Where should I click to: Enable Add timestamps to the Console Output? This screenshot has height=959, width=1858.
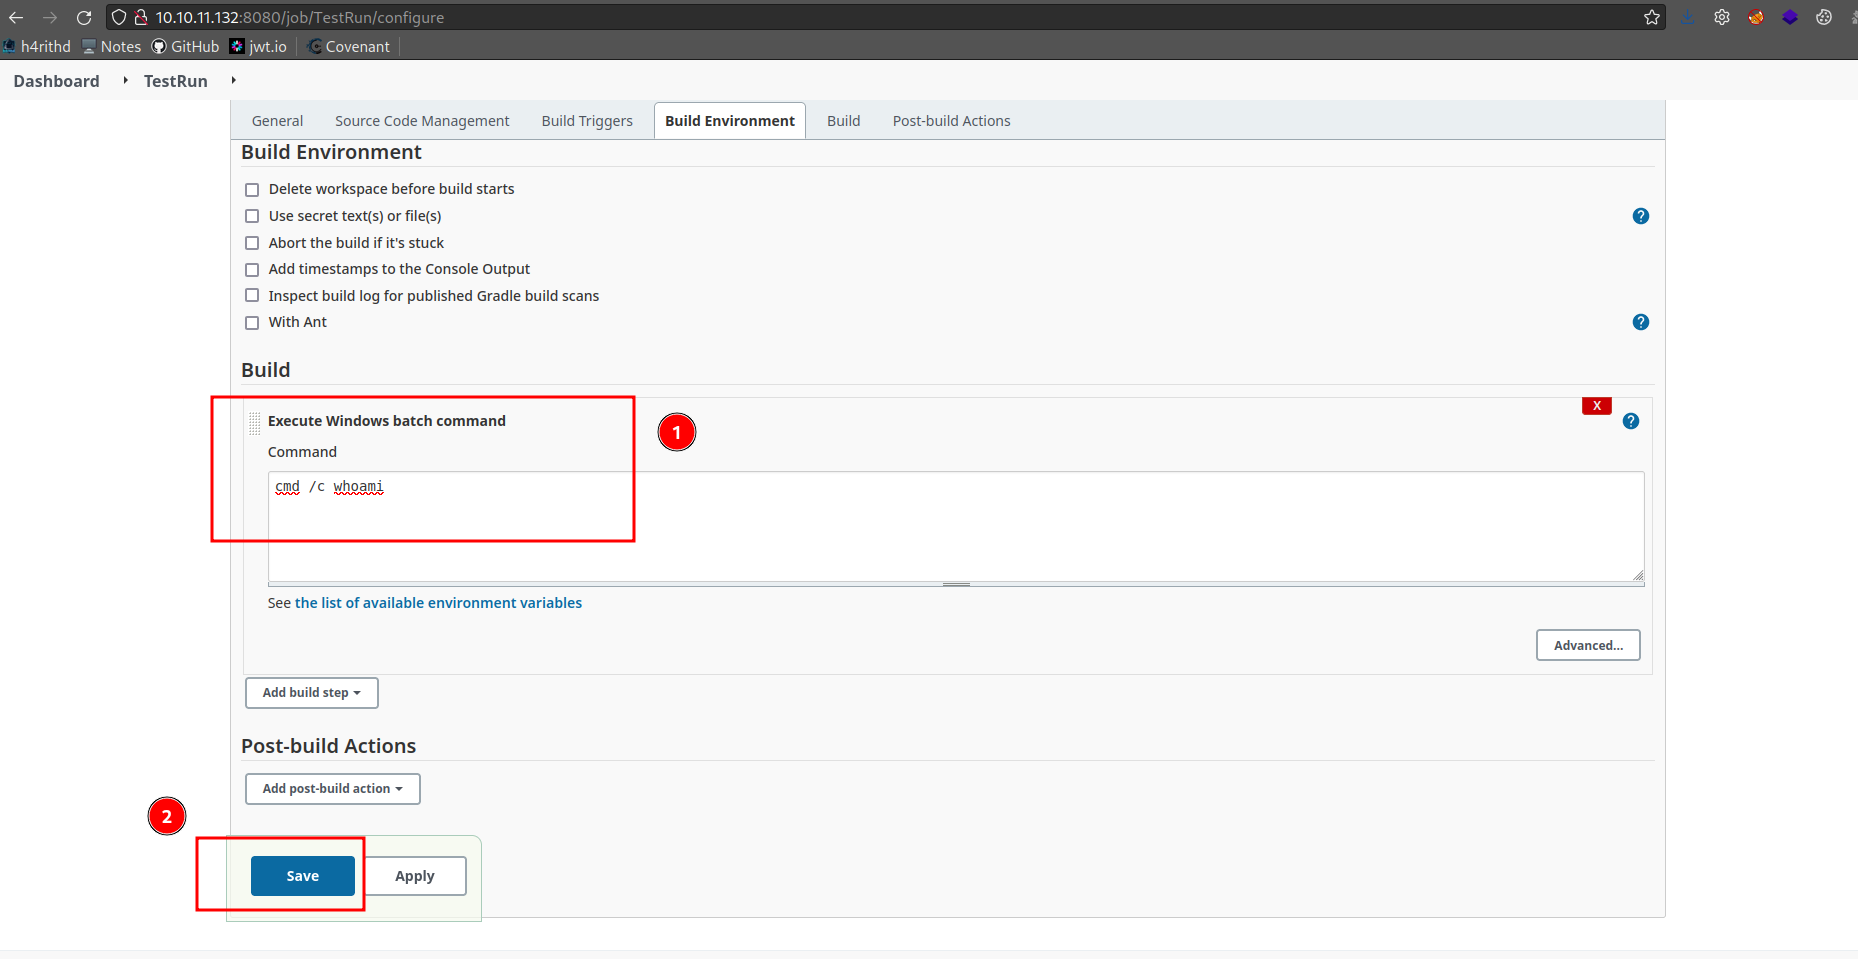click(252, 270)
